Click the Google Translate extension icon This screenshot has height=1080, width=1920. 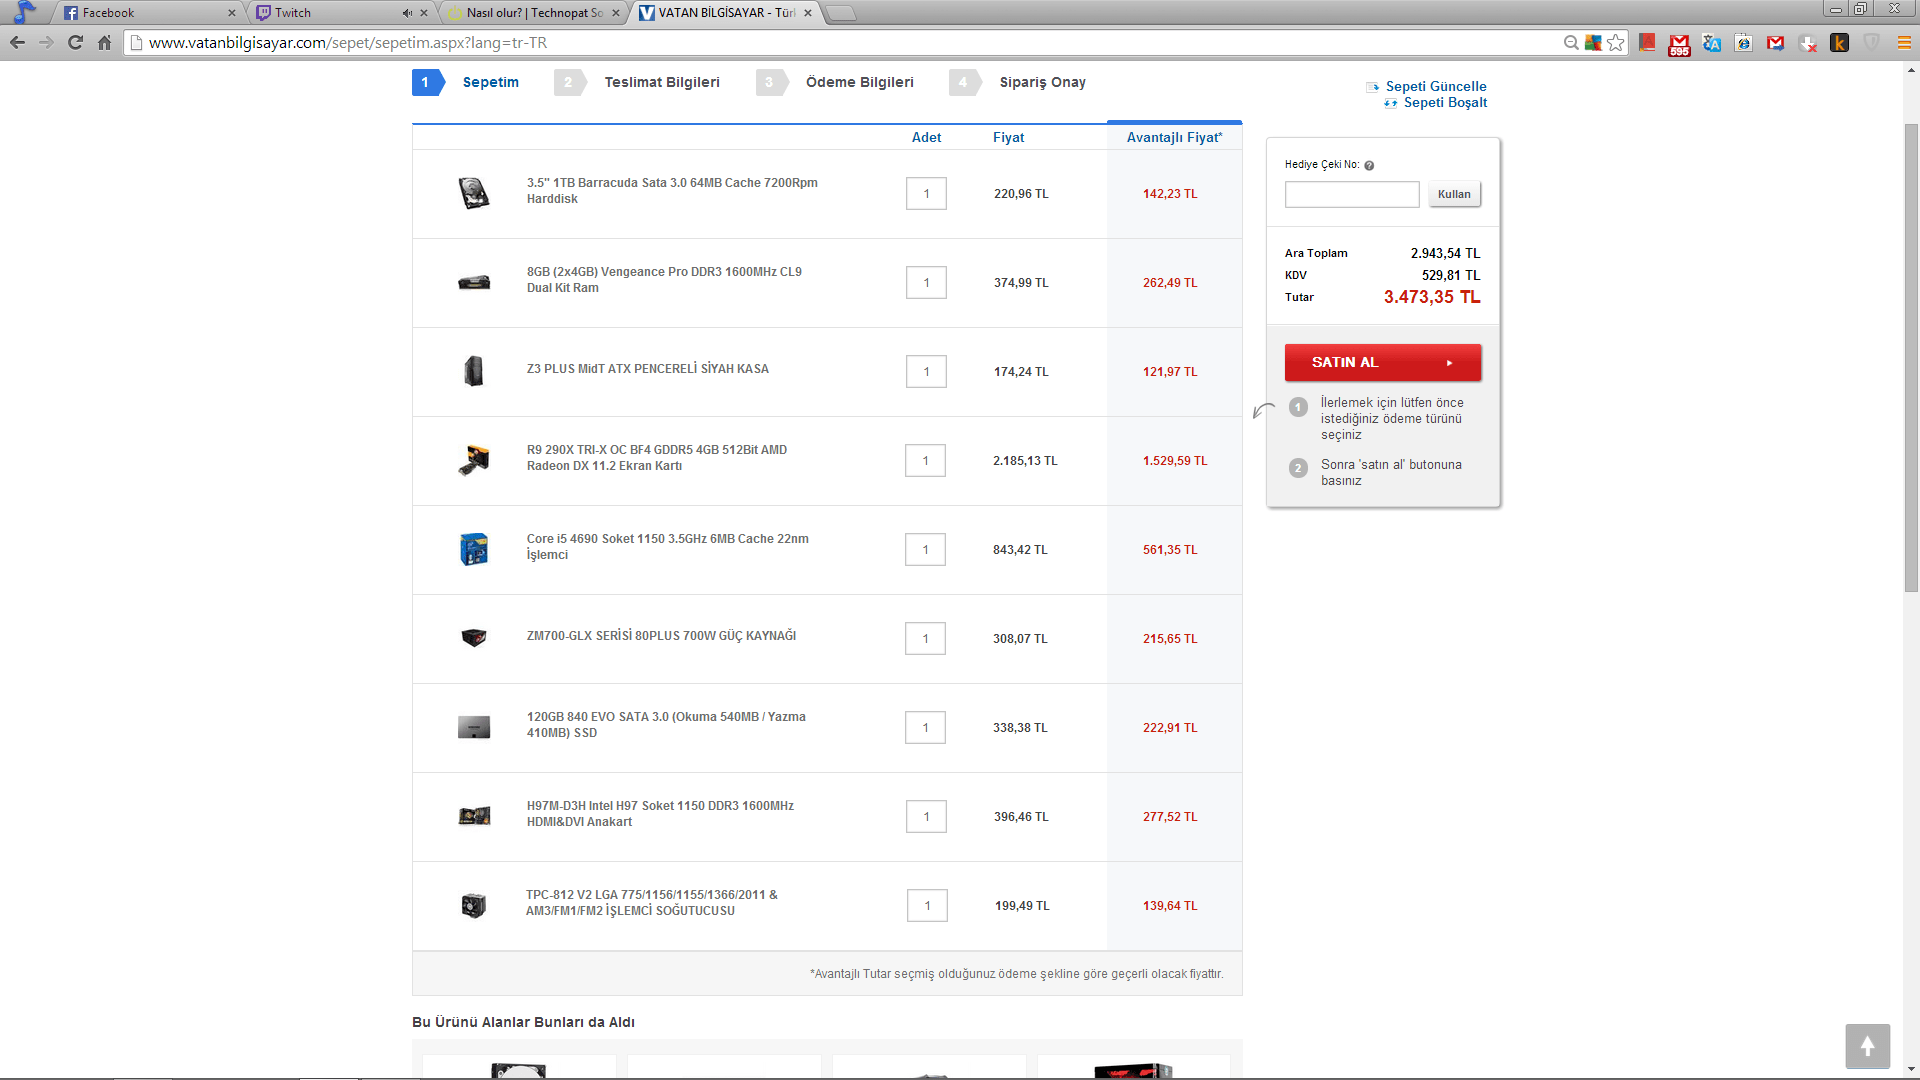coord(1712,43)
